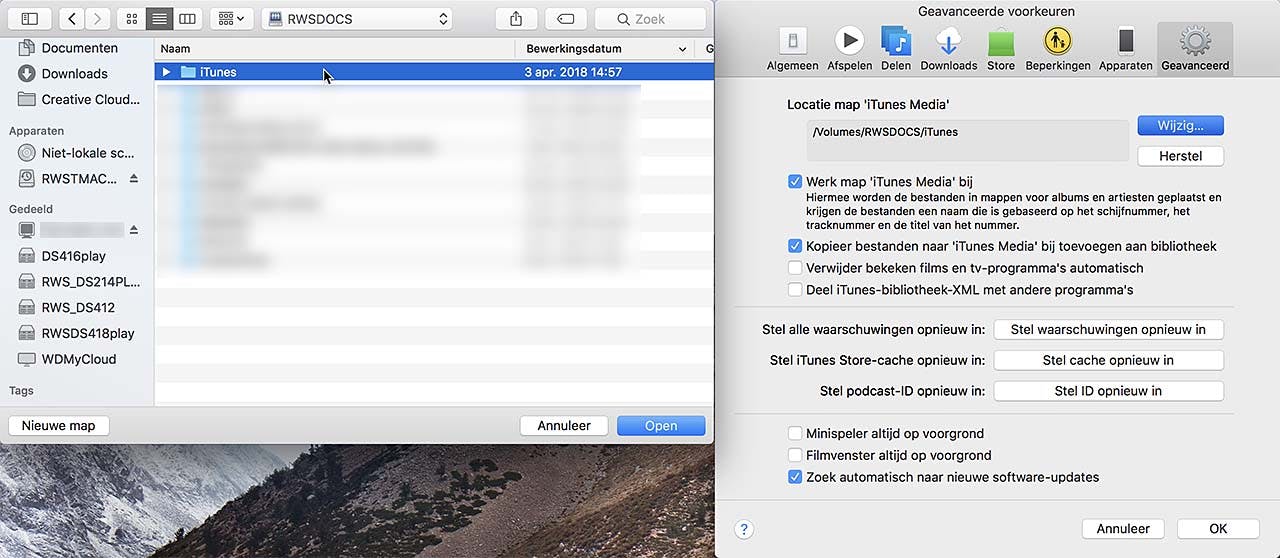Select RWS_DS412 shared server

pos(77,307)
